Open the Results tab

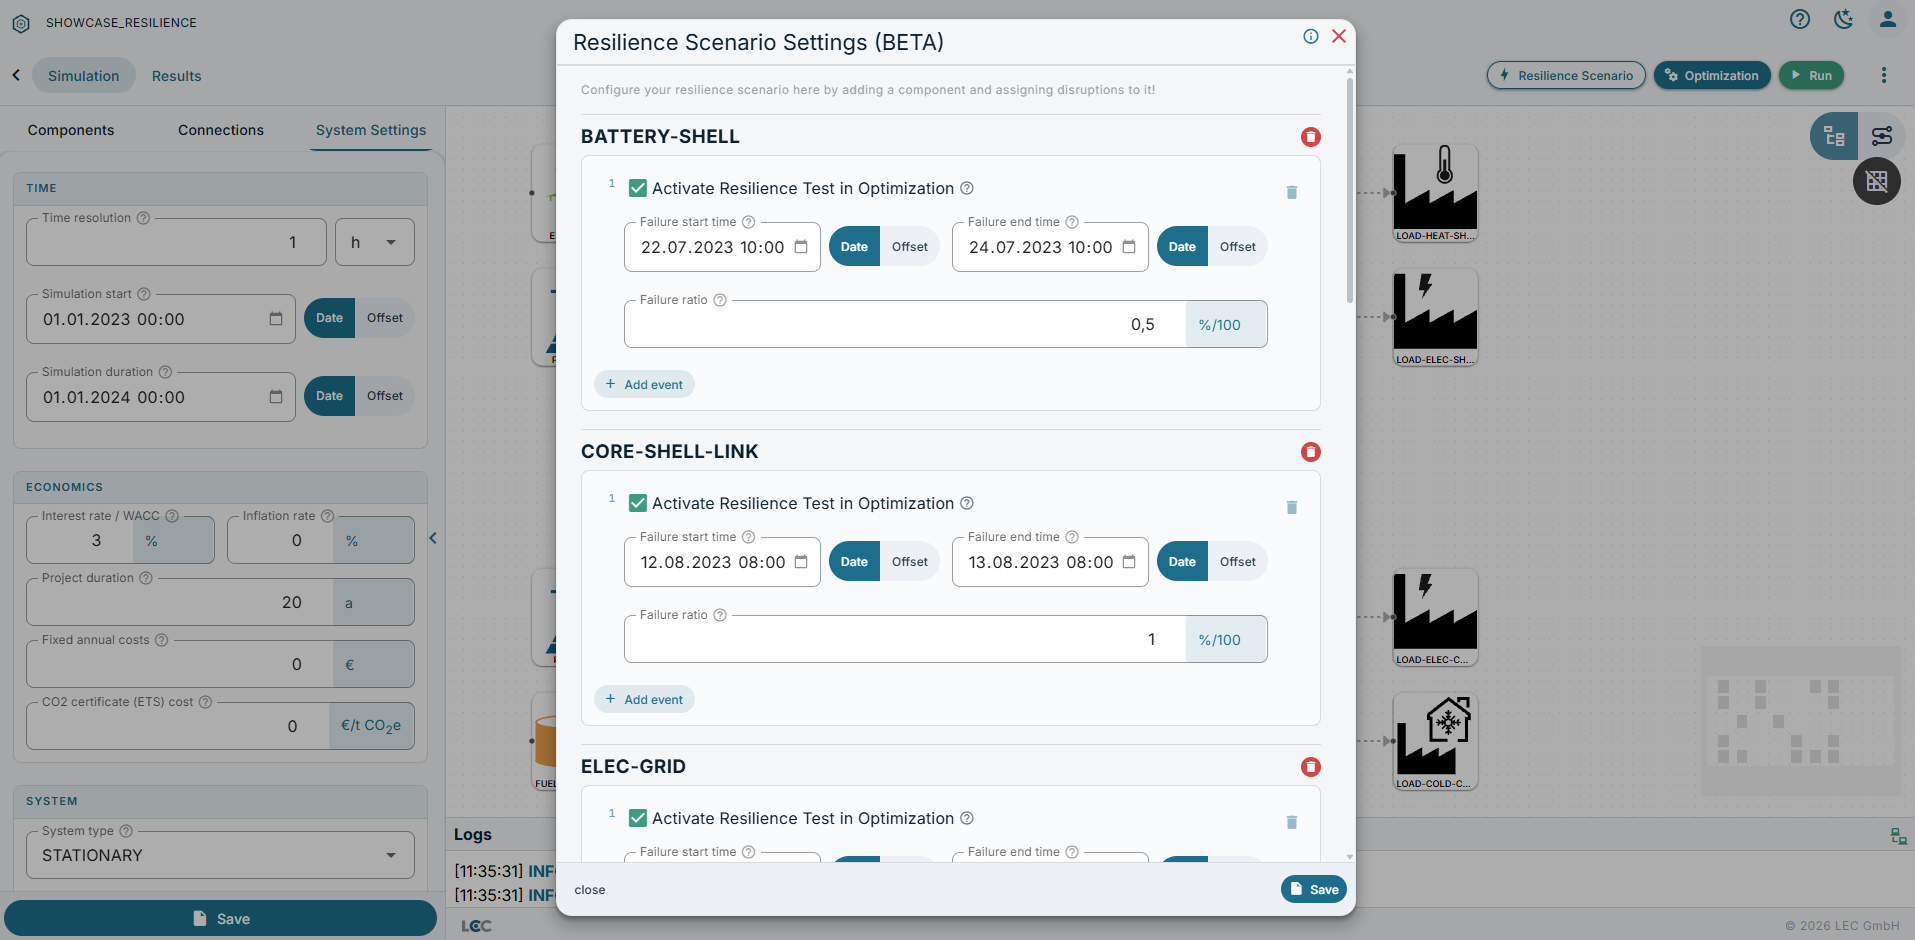tap(177, 76)
